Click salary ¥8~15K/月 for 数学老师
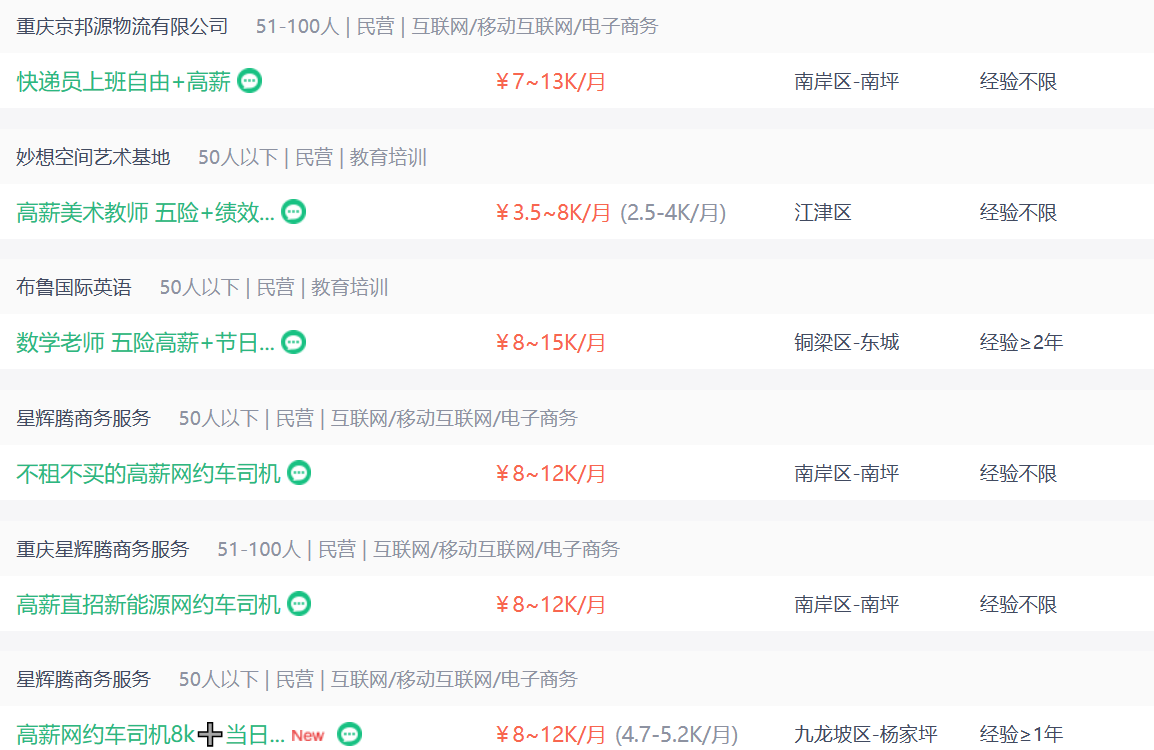1154x750 pixels. point(551,342)
